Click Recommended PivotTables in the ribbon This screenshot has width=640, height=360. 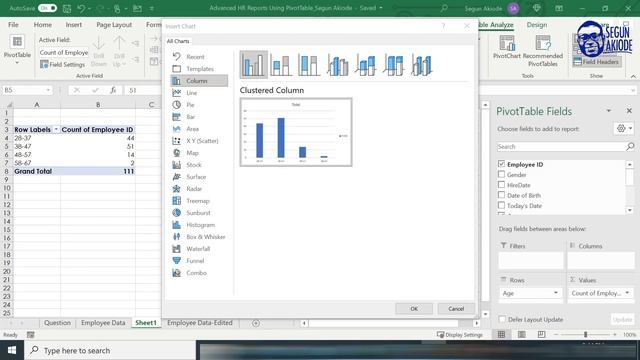[x=542, y=51]
